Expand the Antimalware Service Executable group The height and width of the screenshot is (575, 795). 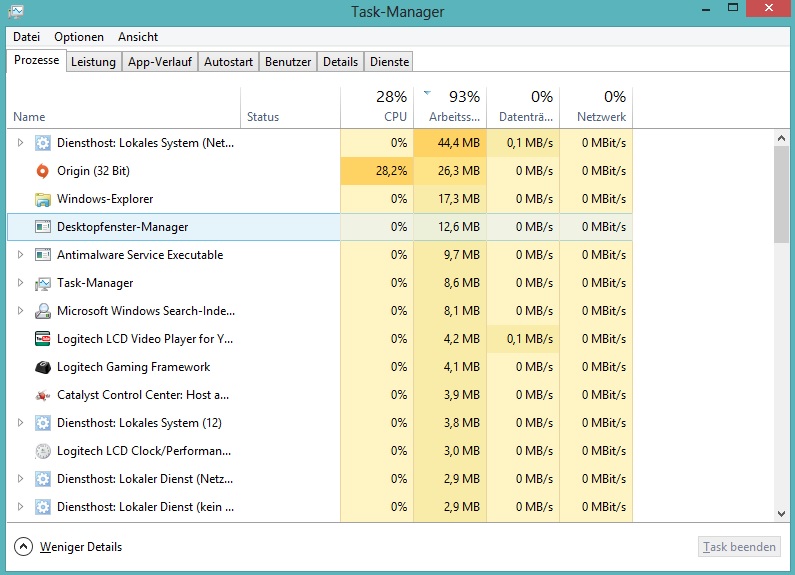tap(20, 255)
